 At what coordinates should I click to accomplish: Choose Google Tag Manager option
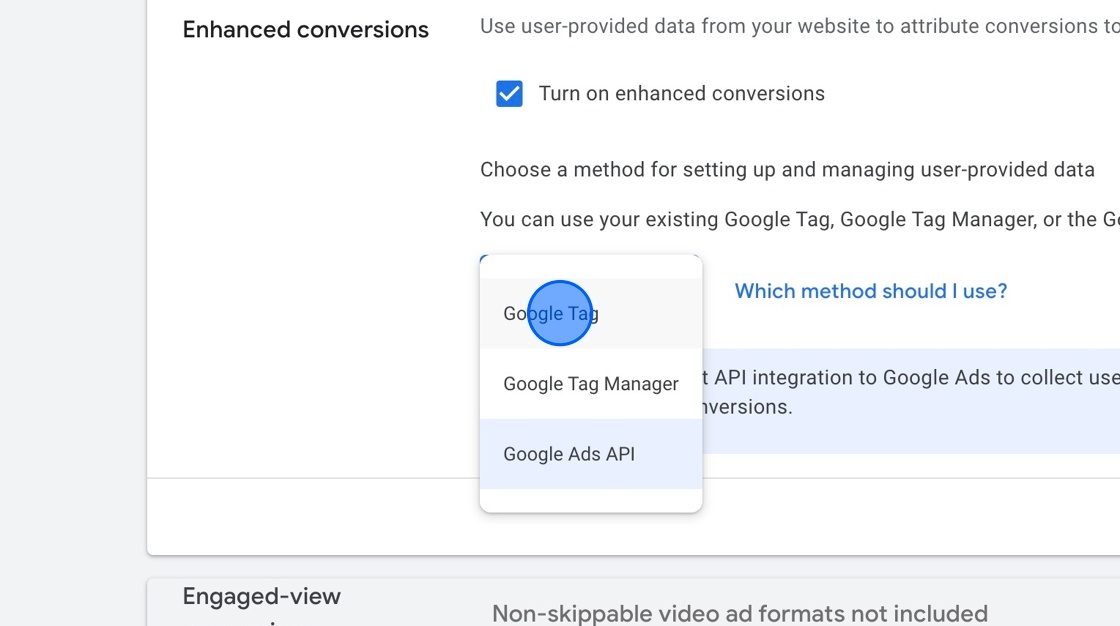pos(591,384)
